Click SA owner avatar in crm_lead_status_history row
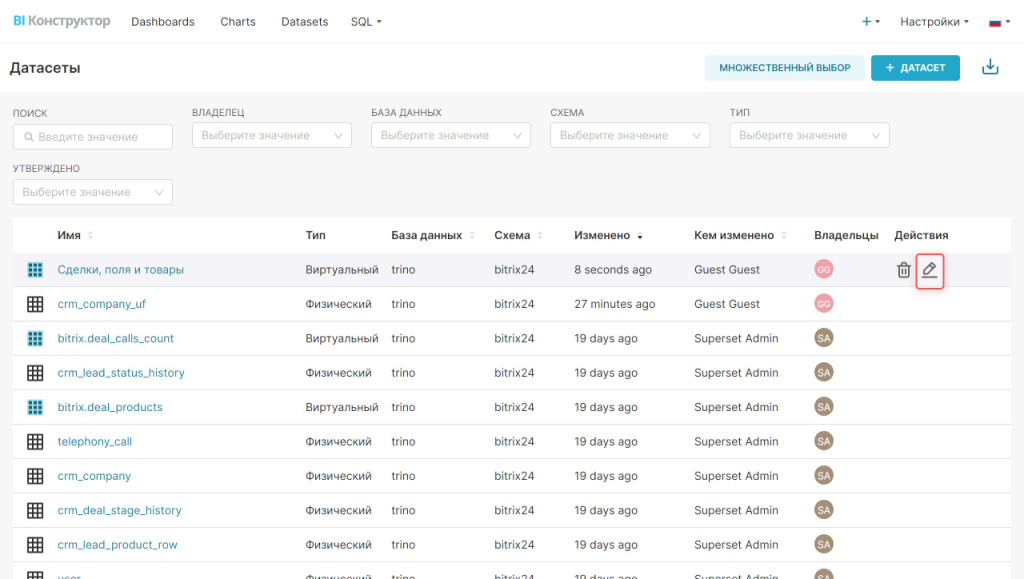 [824, 373]
